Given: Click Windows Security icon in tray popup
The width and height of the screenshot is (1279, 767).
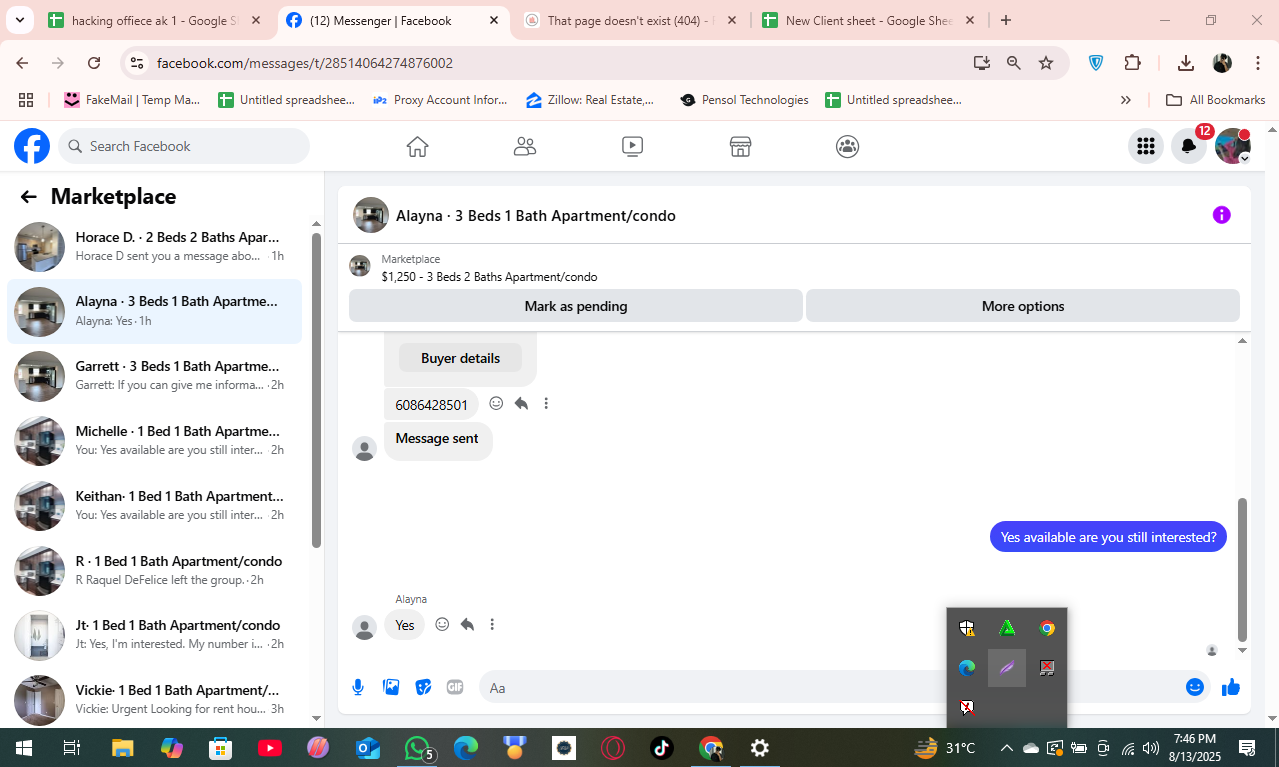Looking at the screenshot, I should [967, 628].
